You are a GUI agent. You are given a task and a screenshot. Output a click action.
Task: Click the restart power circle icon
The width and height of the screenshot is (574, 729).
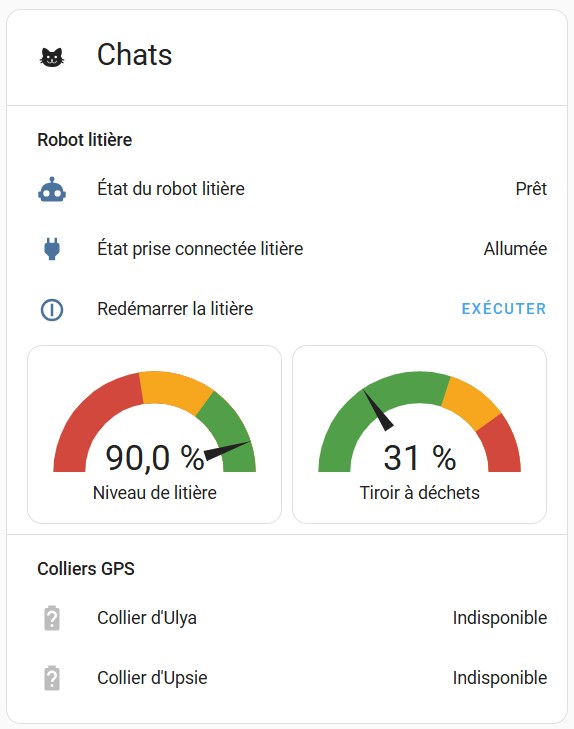(x=52, y=309)
